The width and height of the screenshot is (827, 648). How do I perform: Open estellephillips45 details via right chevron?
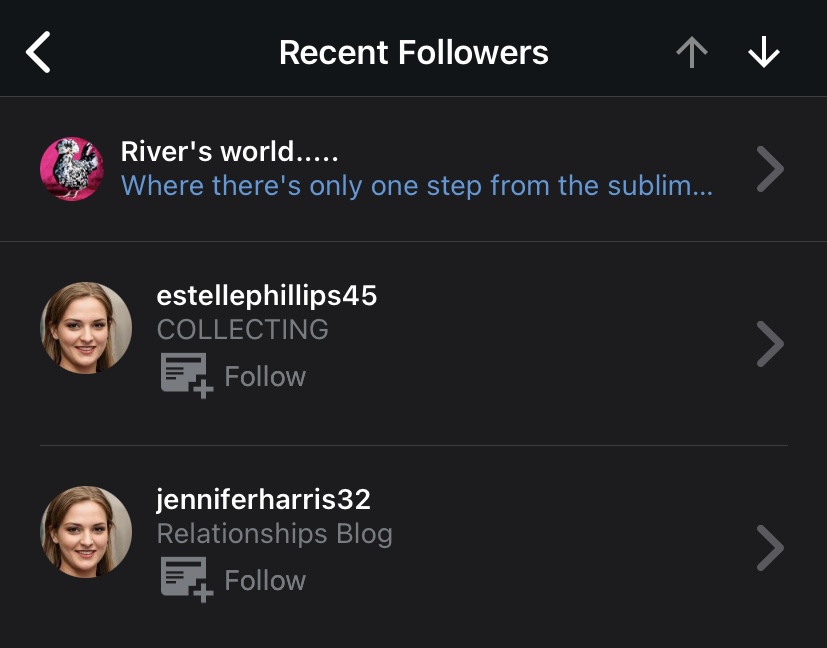coord(769,344)
